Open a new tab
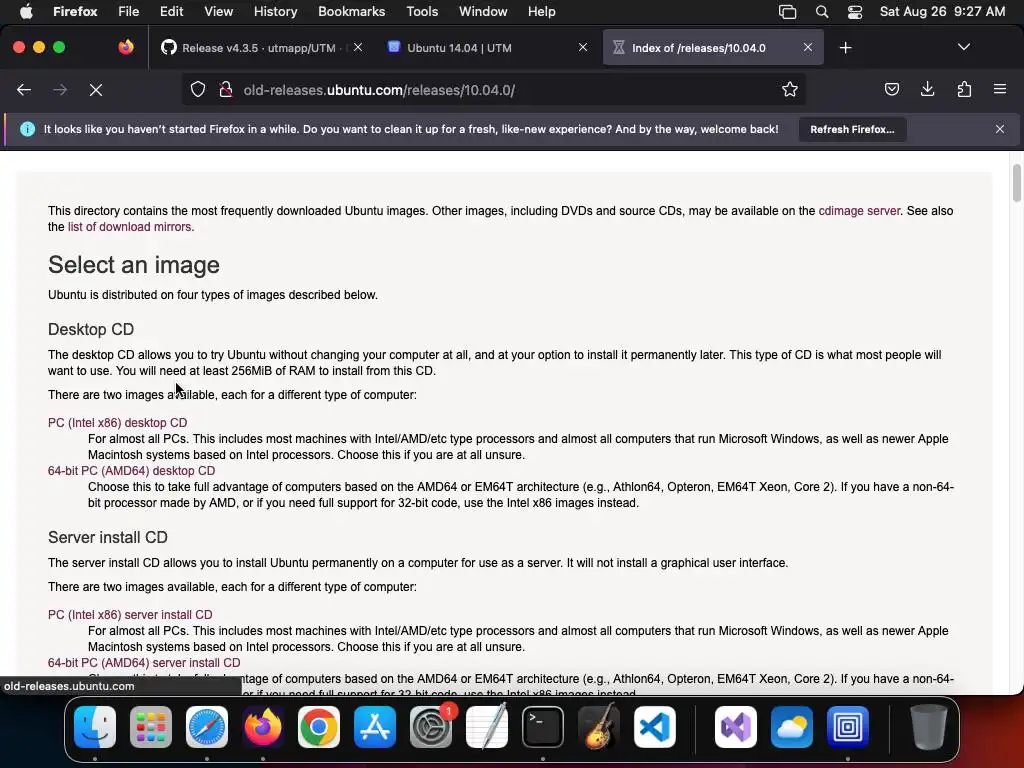This screenshot has height=768, width=1024. point(846,48)
